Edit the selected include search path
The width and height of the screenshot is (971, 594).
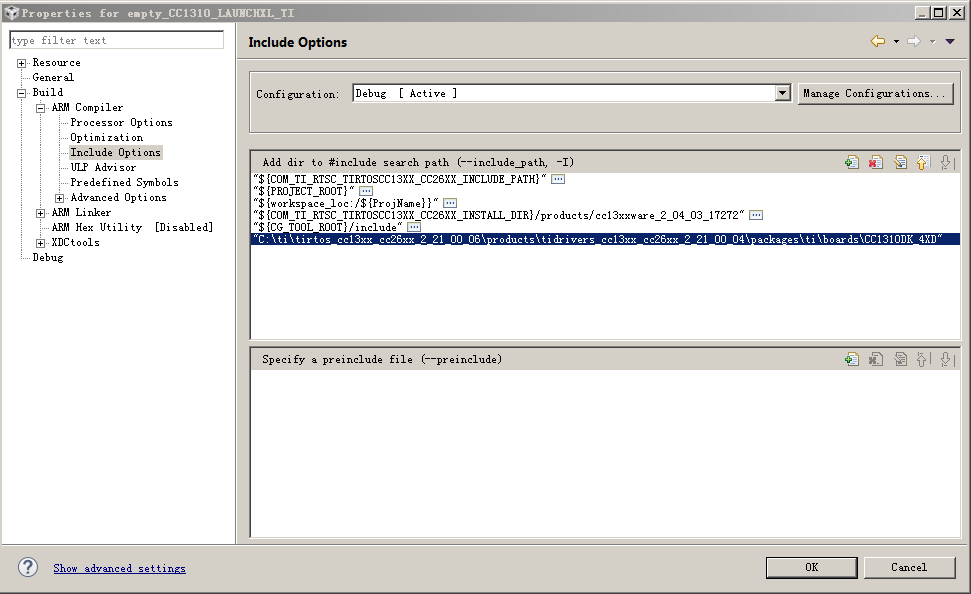(900, 162)
